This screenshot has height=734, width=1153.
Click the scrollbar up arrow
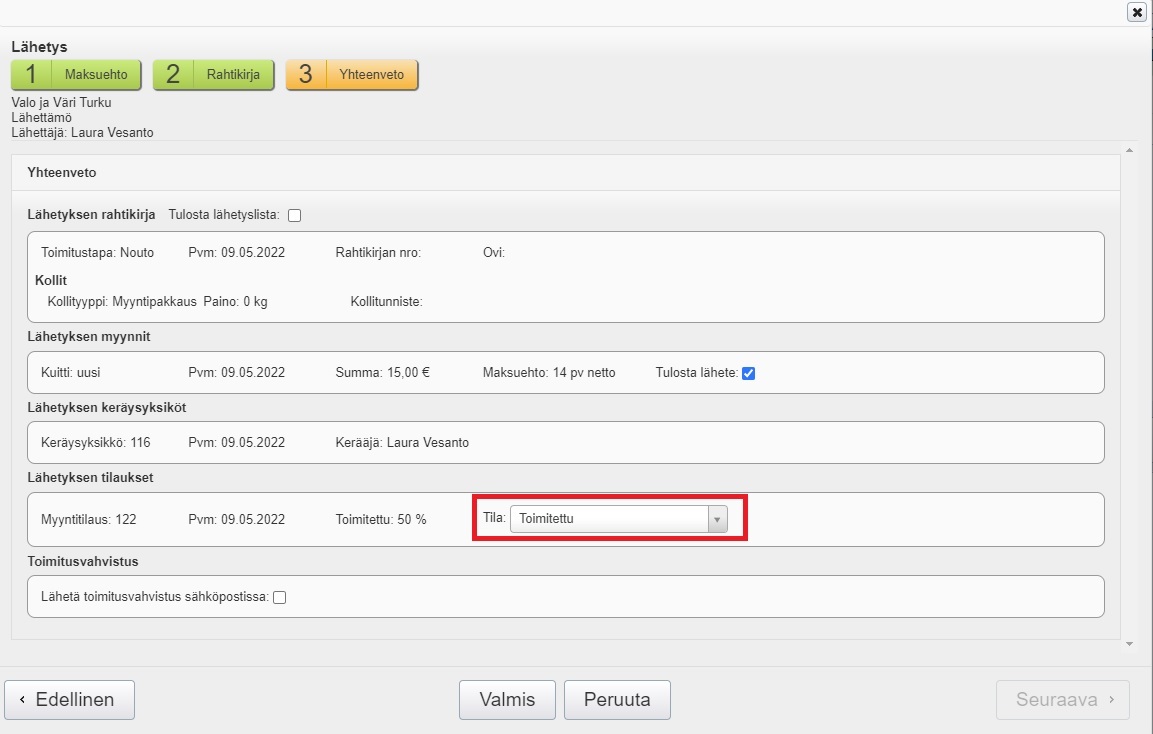coord(1129,151)
